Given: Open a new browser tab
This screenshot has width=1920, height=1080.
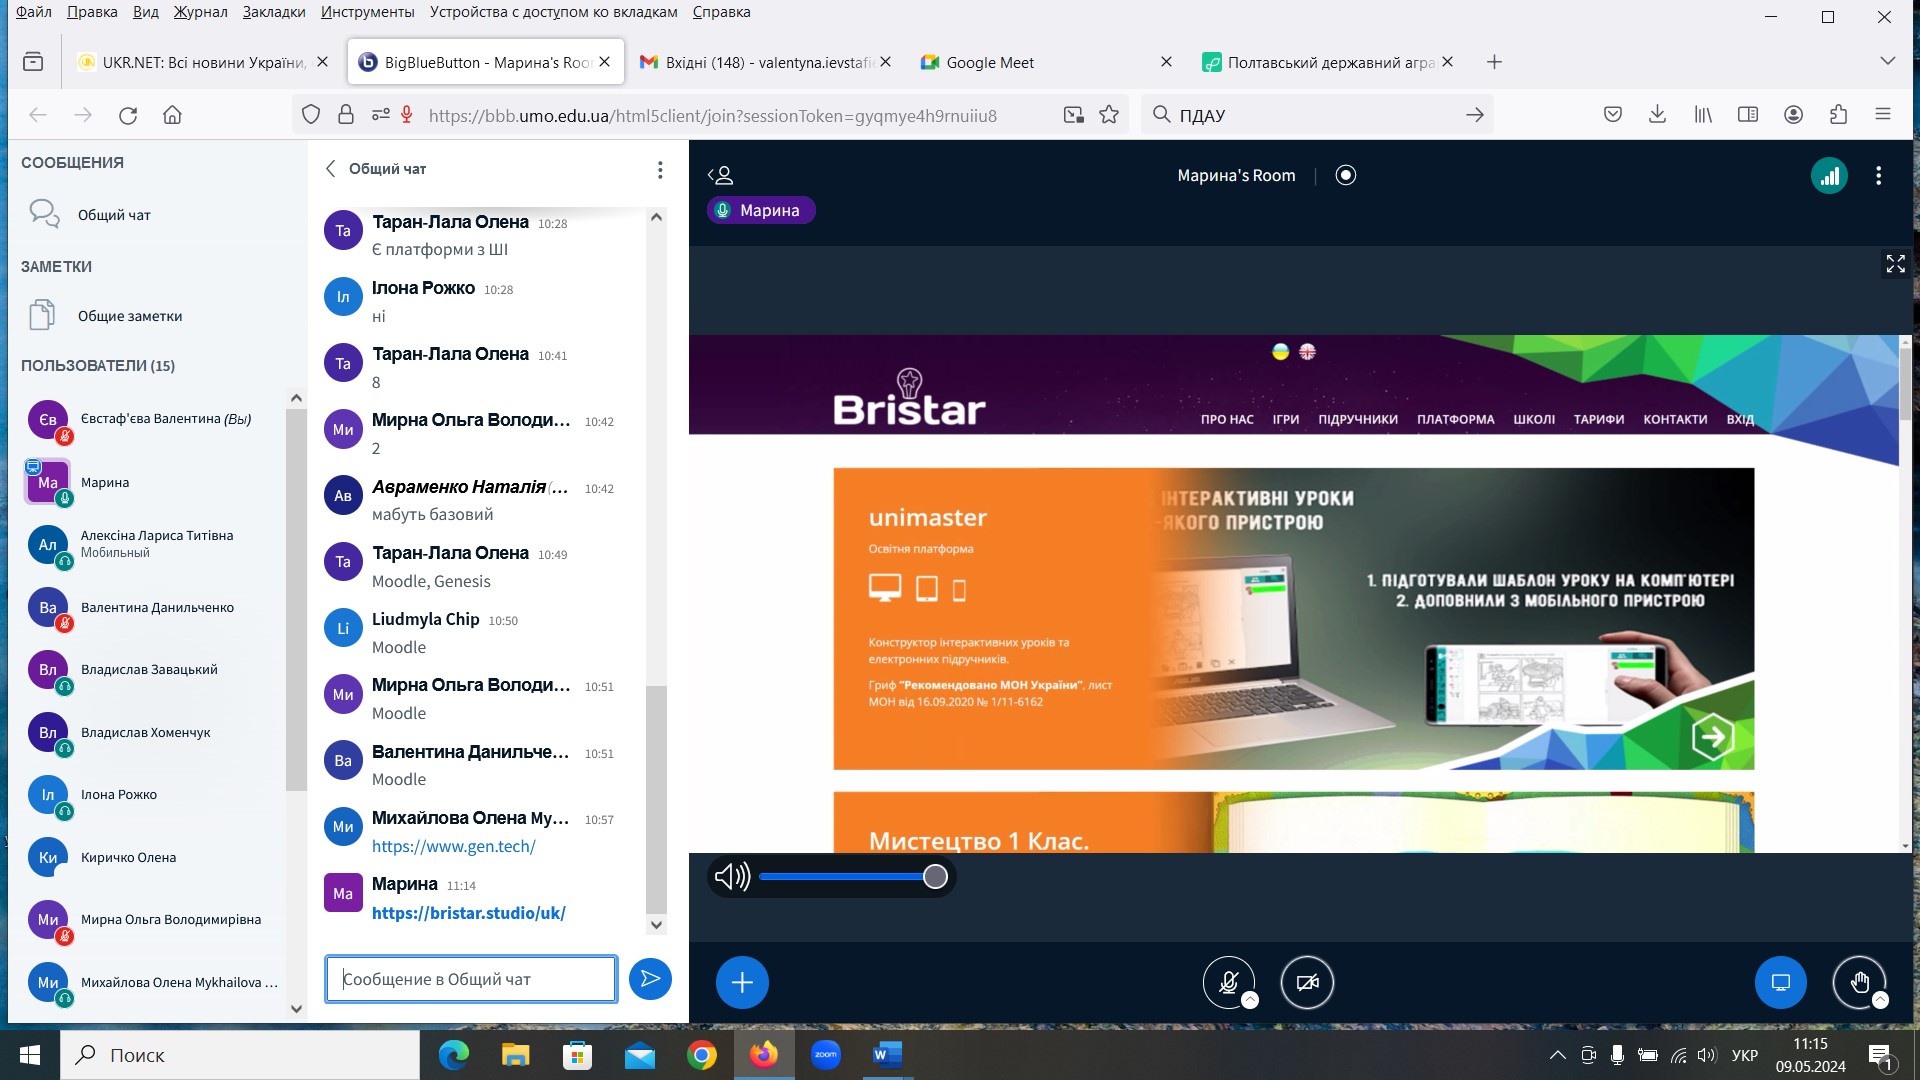Looking at the screenshot, I should click(x=1494, y=62).
